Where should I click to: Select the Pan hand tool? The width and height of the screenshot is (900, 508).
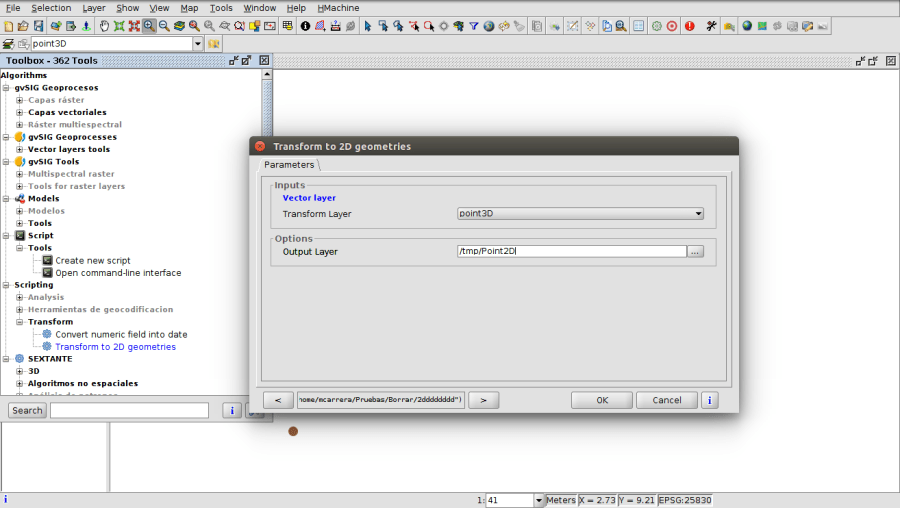[x=104, y=26]
